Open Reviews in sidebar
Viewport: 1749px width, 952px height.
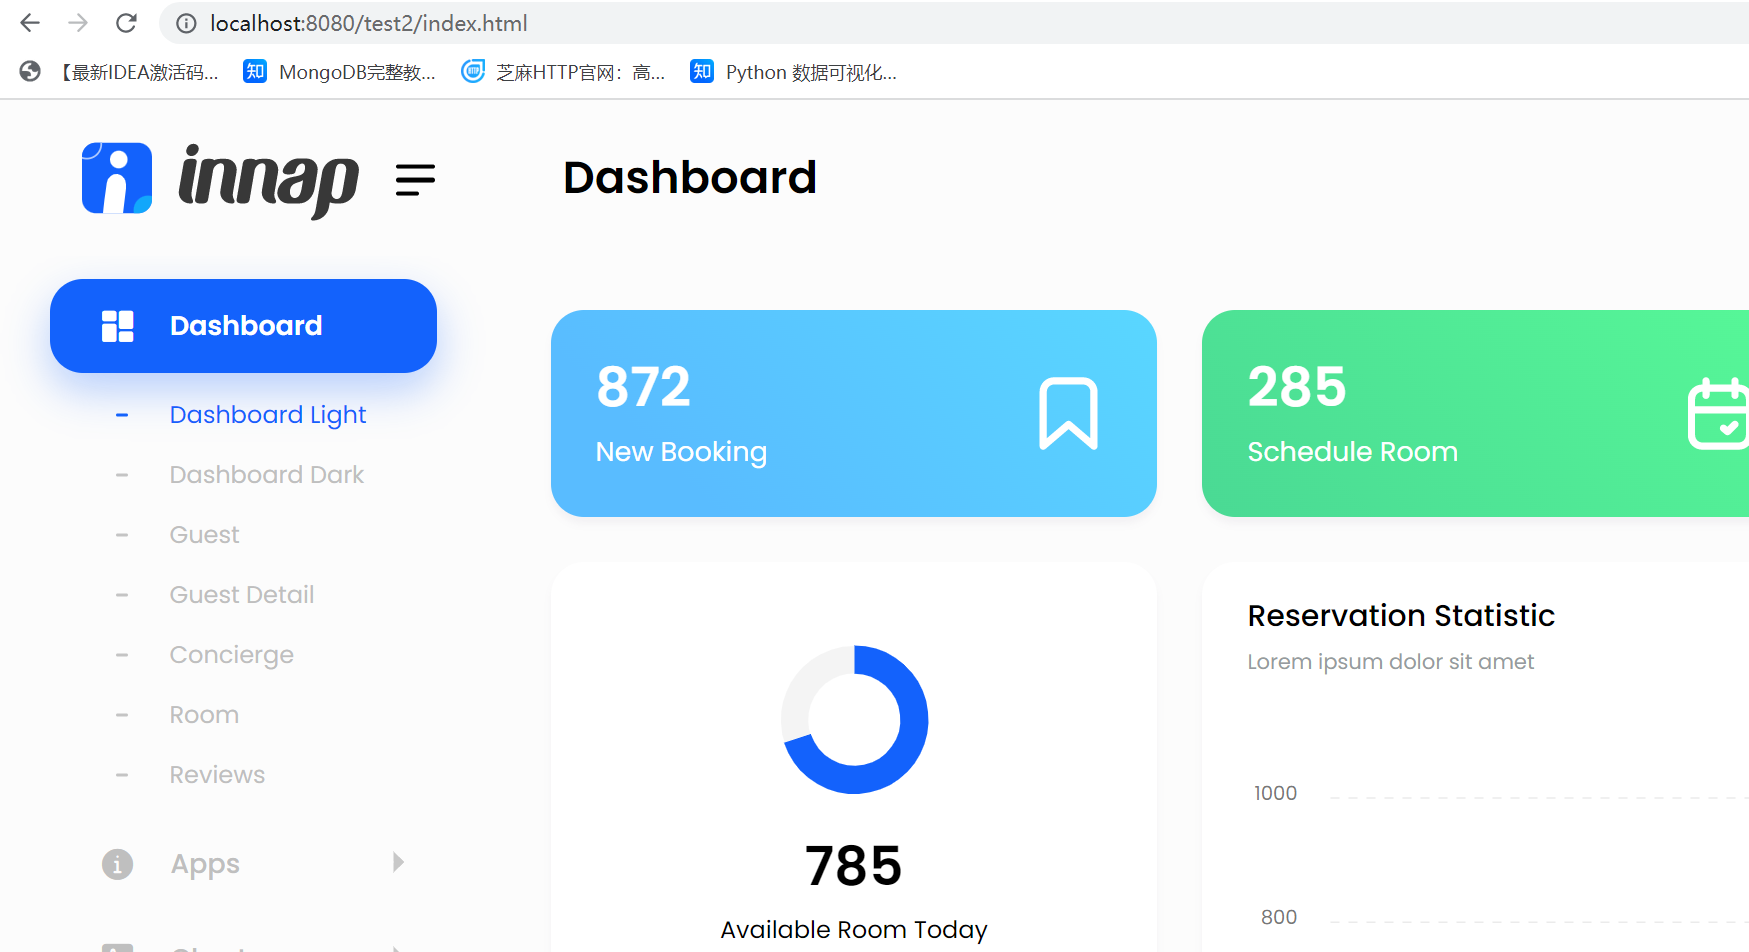point(217,775)
